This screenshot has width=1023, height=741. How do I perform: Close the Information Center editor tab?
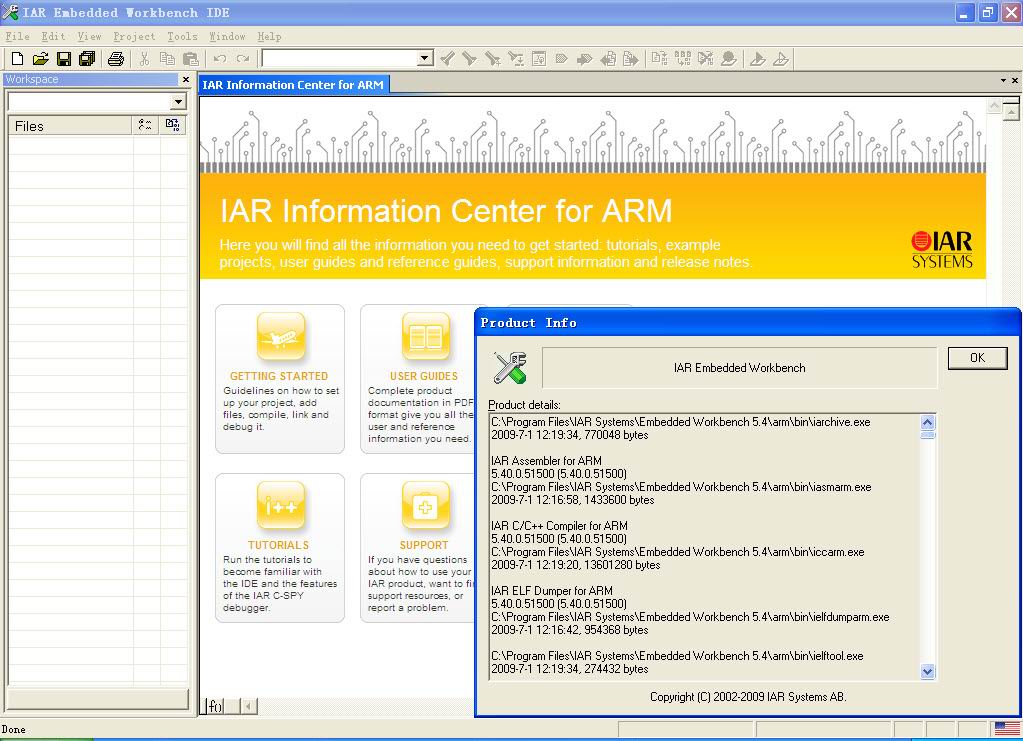coord(1015,80)
